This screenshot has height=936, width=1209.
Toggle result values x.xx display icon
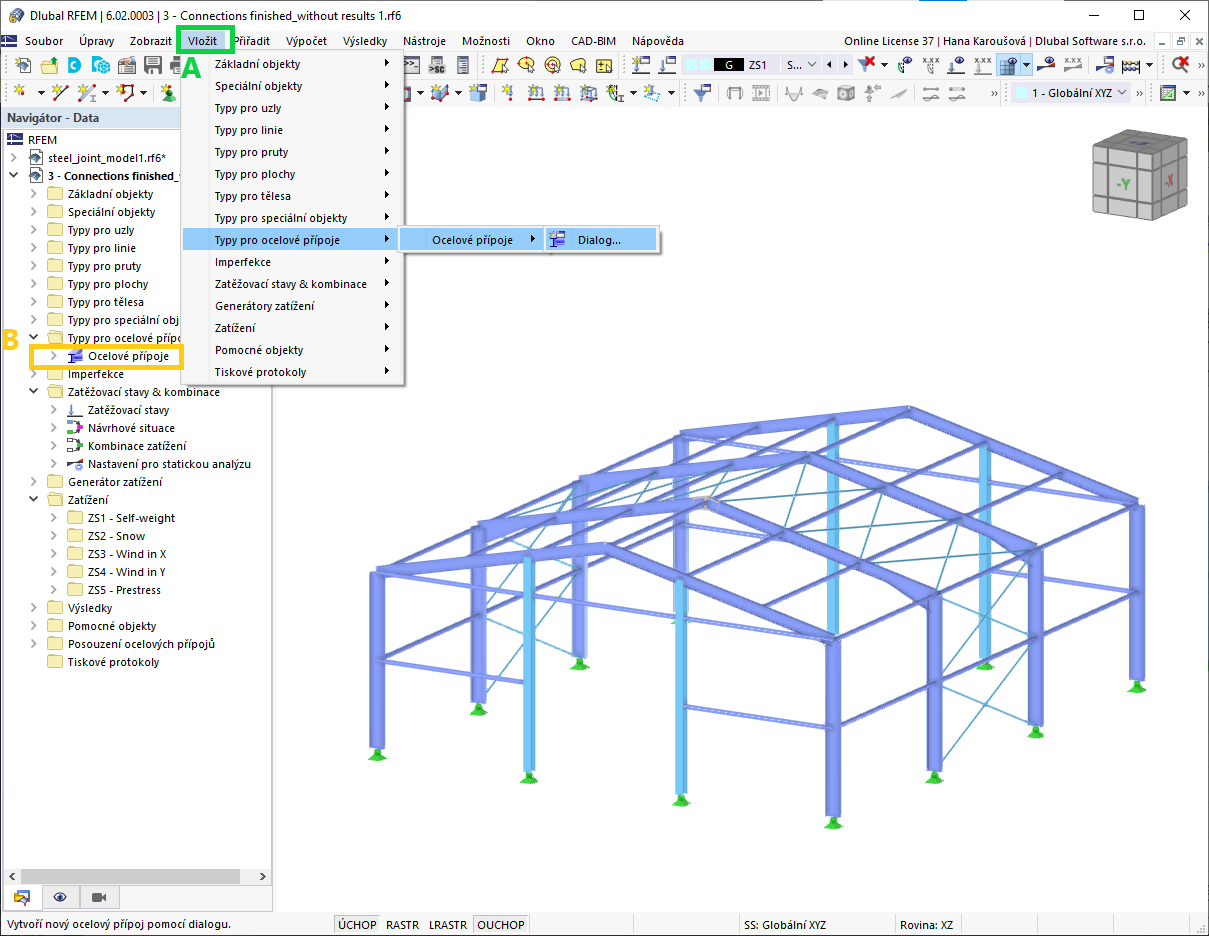[1073, 64]
